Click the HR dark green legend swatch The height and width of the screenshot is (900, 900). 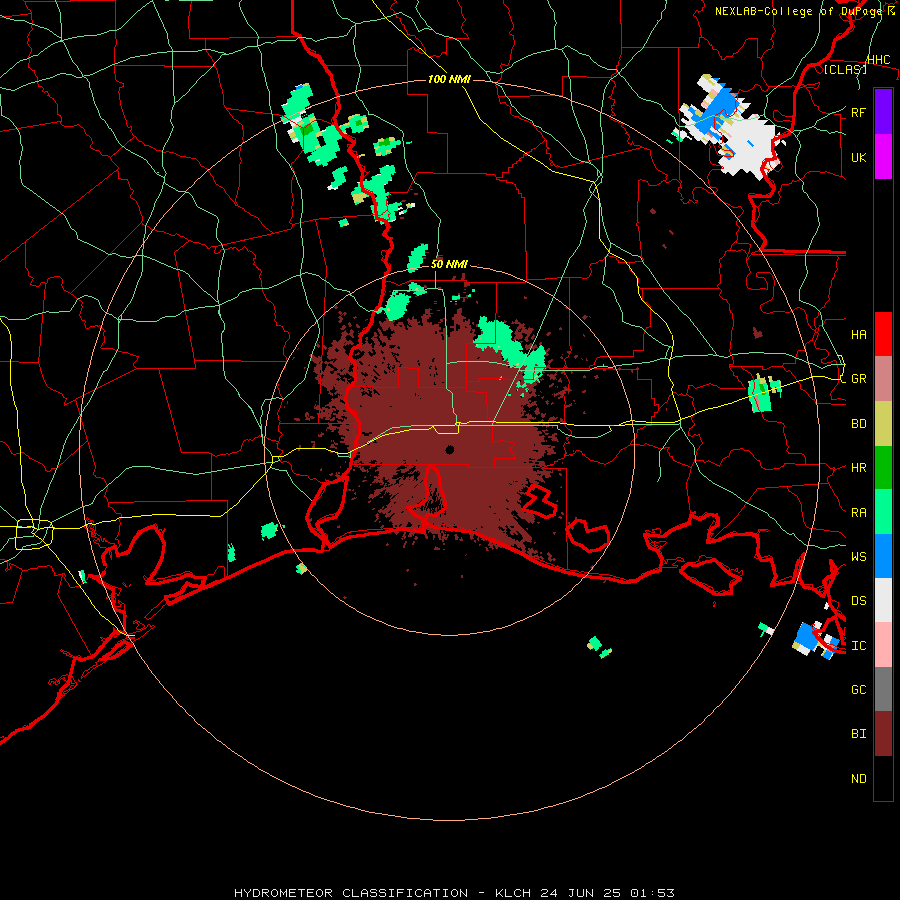883,468
